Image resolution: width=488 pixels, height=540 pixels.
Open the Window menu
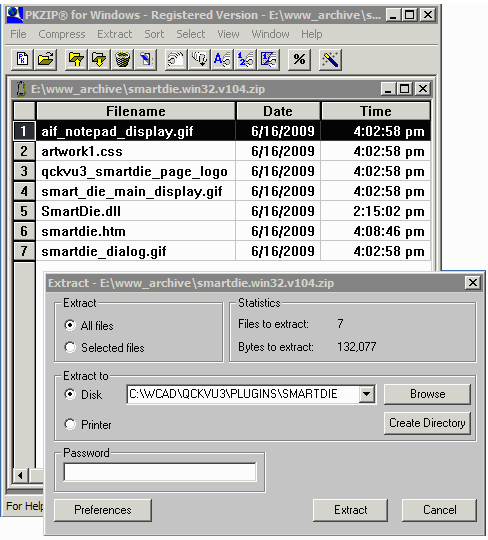270,34
